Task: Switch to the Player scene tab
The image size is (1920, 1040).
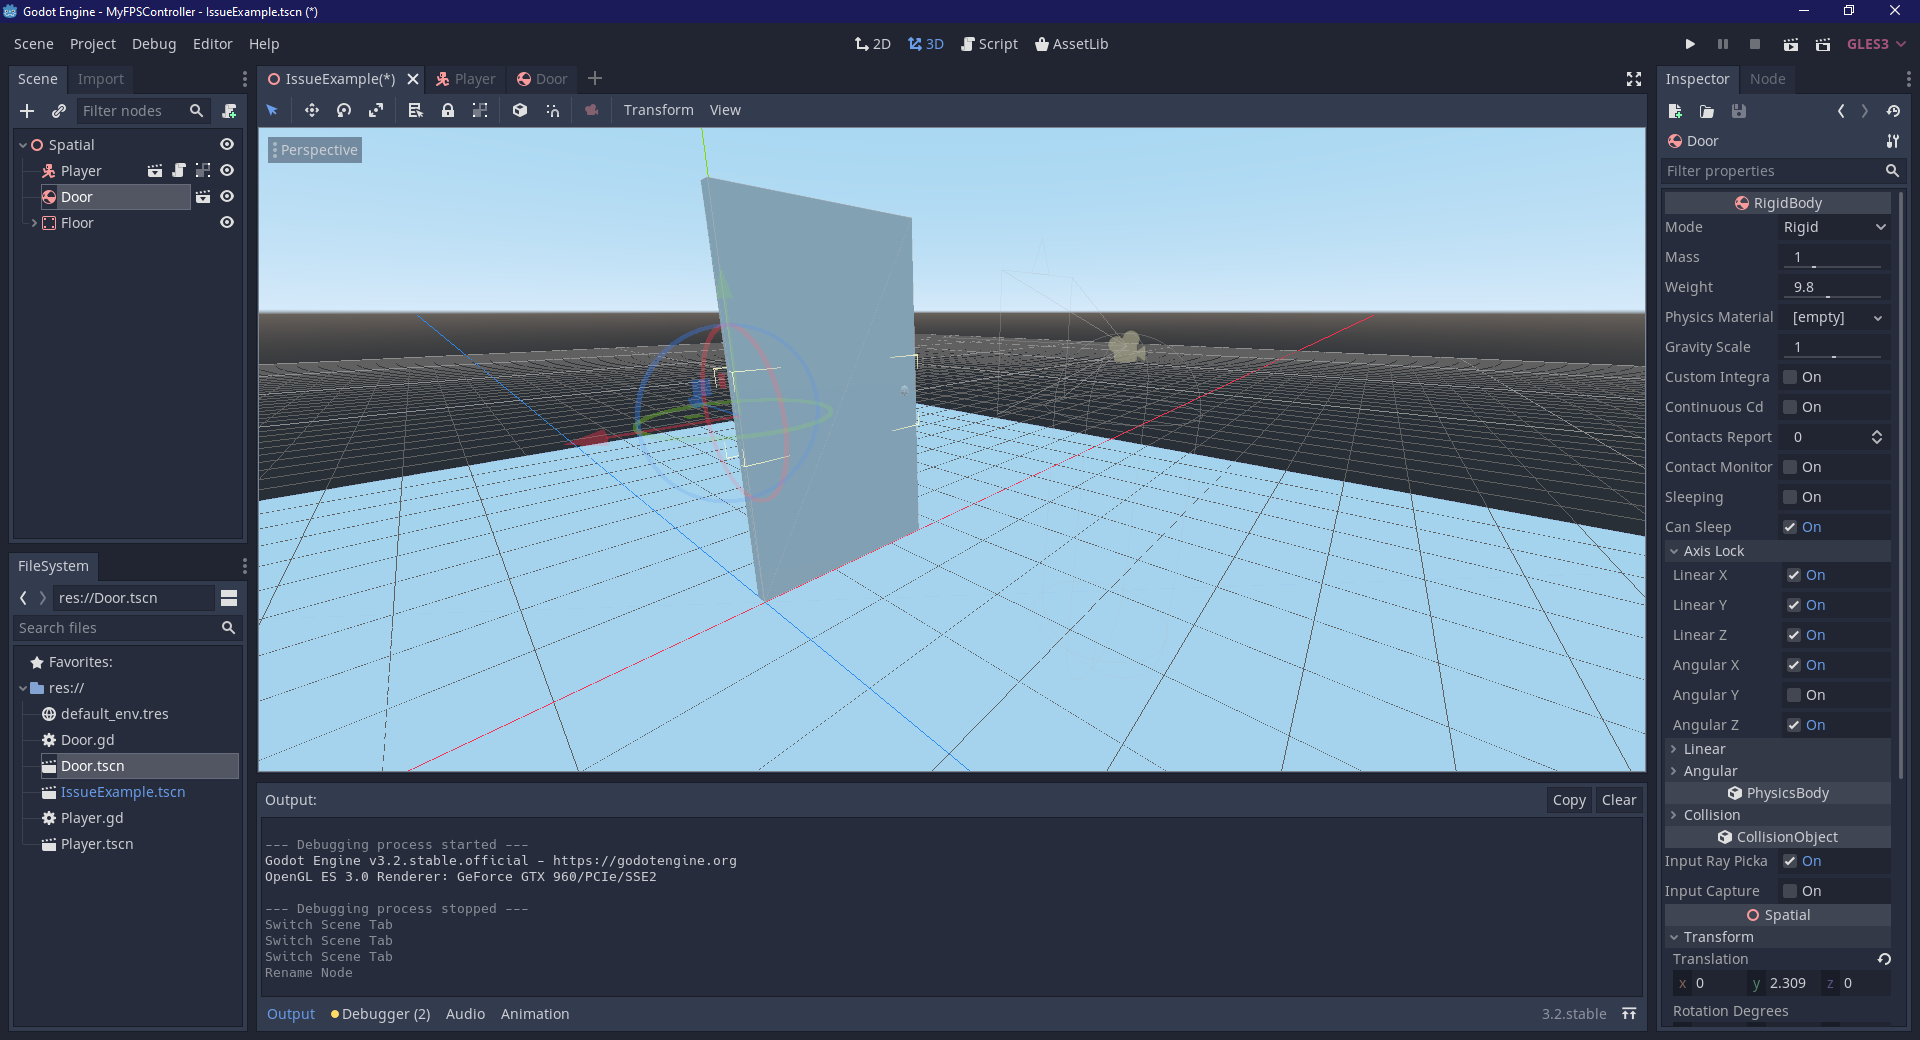Action: (x=466, y=79)
